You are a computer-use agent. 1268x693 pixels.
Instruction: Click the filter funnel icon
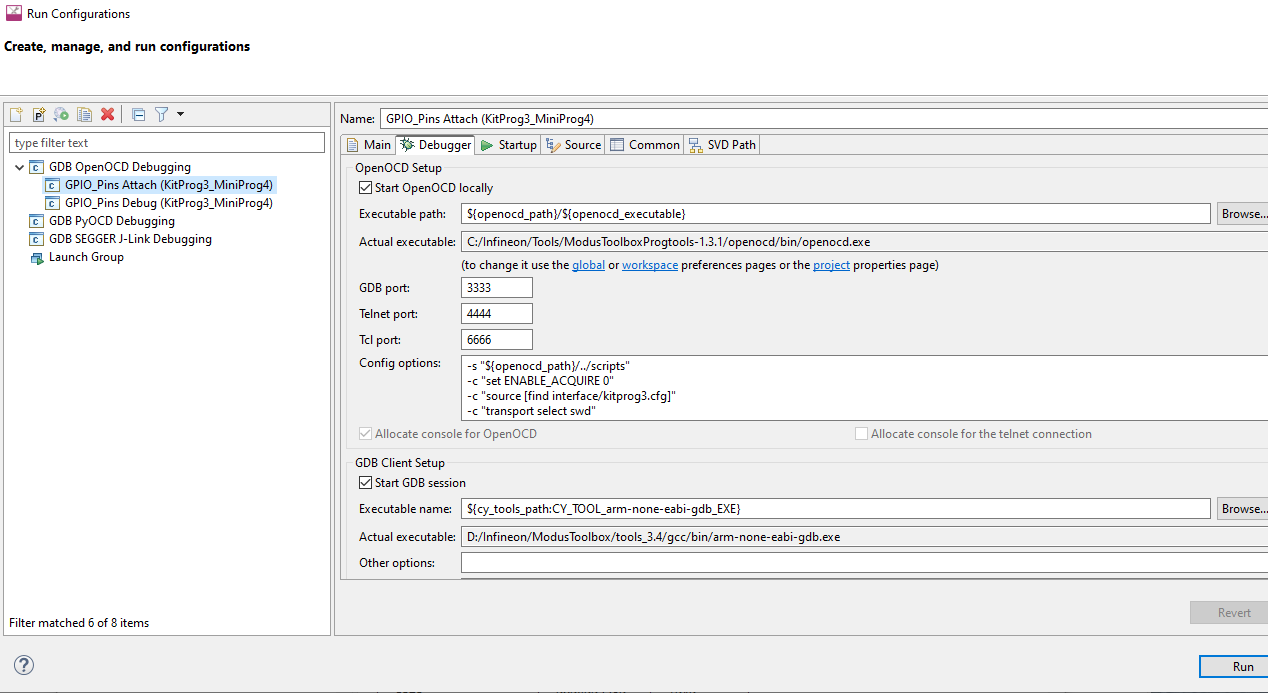click(x=161, y=115)
